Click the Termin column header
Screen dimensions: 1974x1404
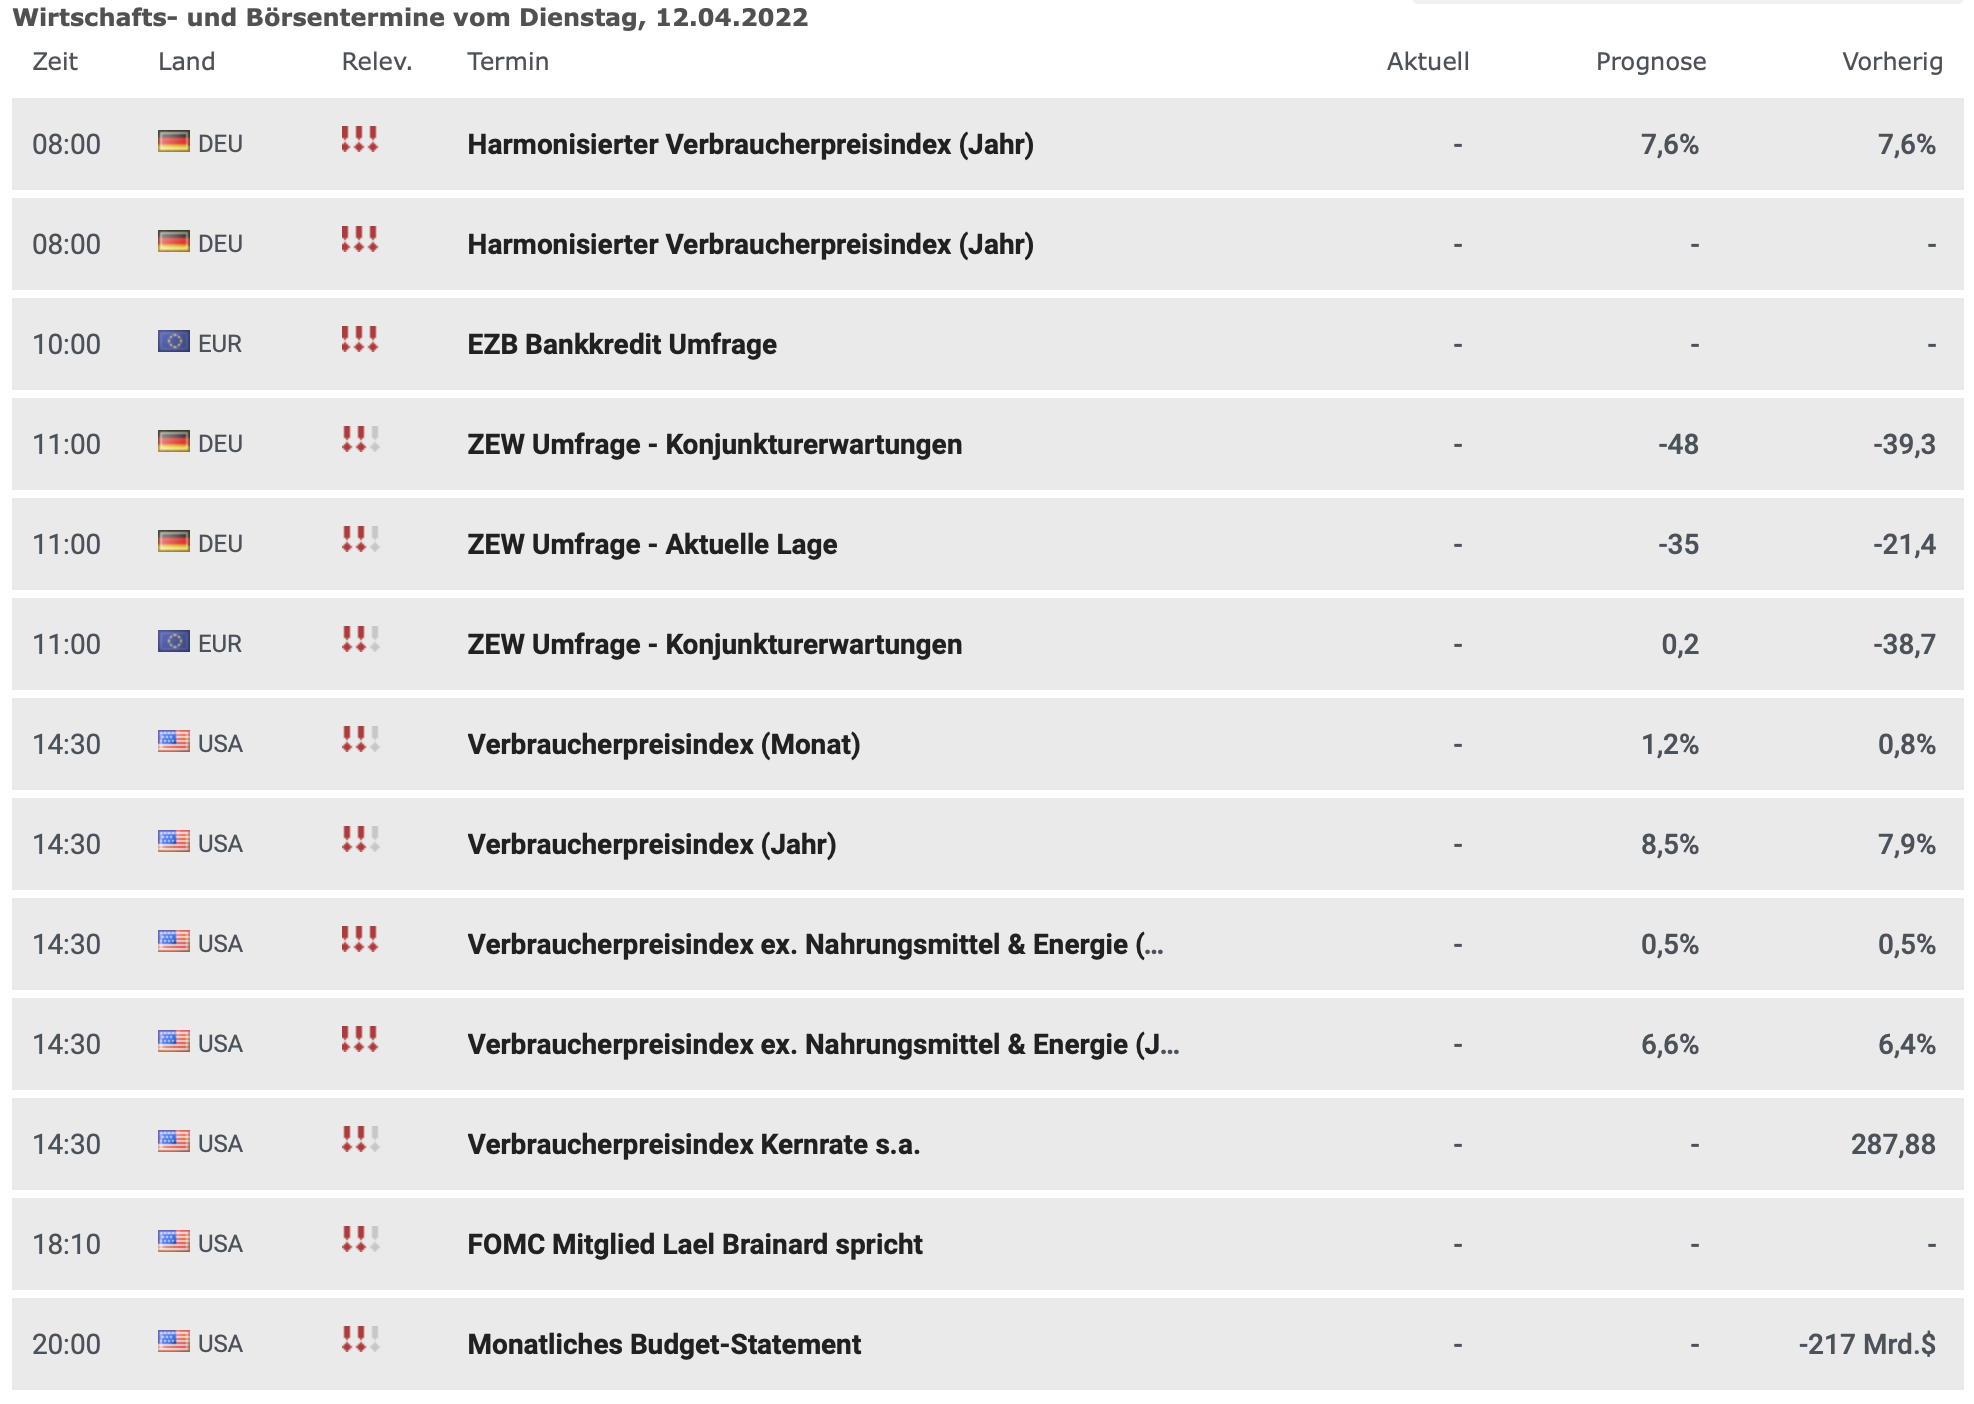click(x=508, y=61)
